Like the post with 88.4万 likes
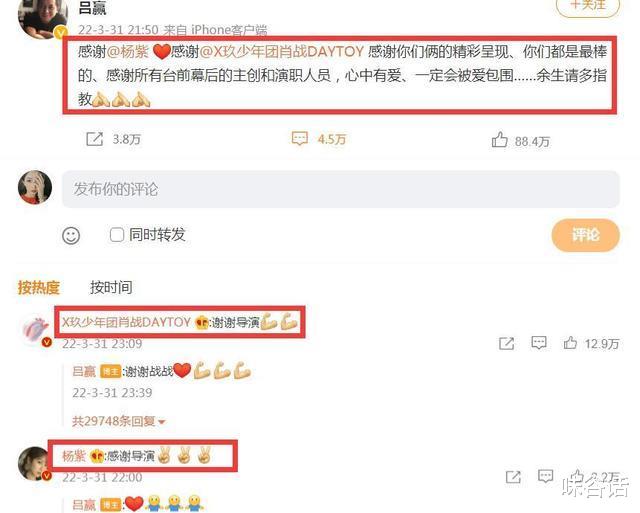 tap(500, 140)
